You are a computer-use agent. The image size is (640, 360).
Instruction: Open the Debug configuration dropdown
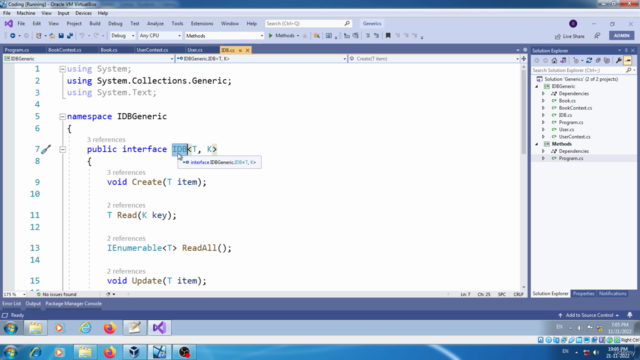click(122, 36)
